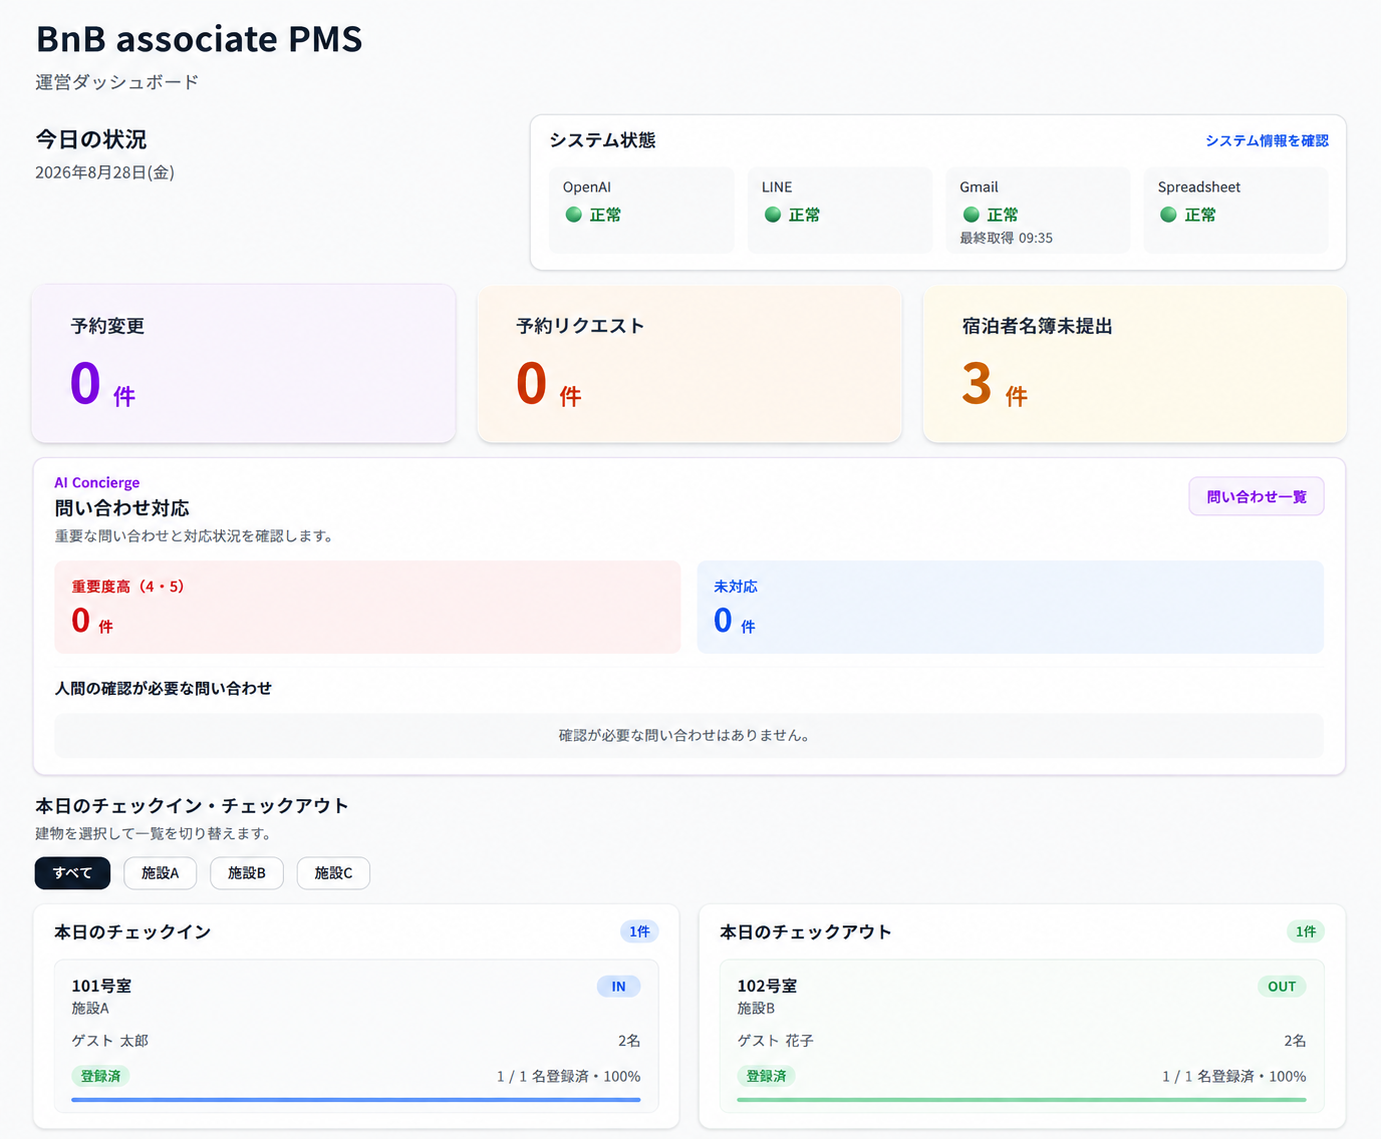
Task: Click the Spreadsheet green status indicator
Action: [x=1168, y=215]
